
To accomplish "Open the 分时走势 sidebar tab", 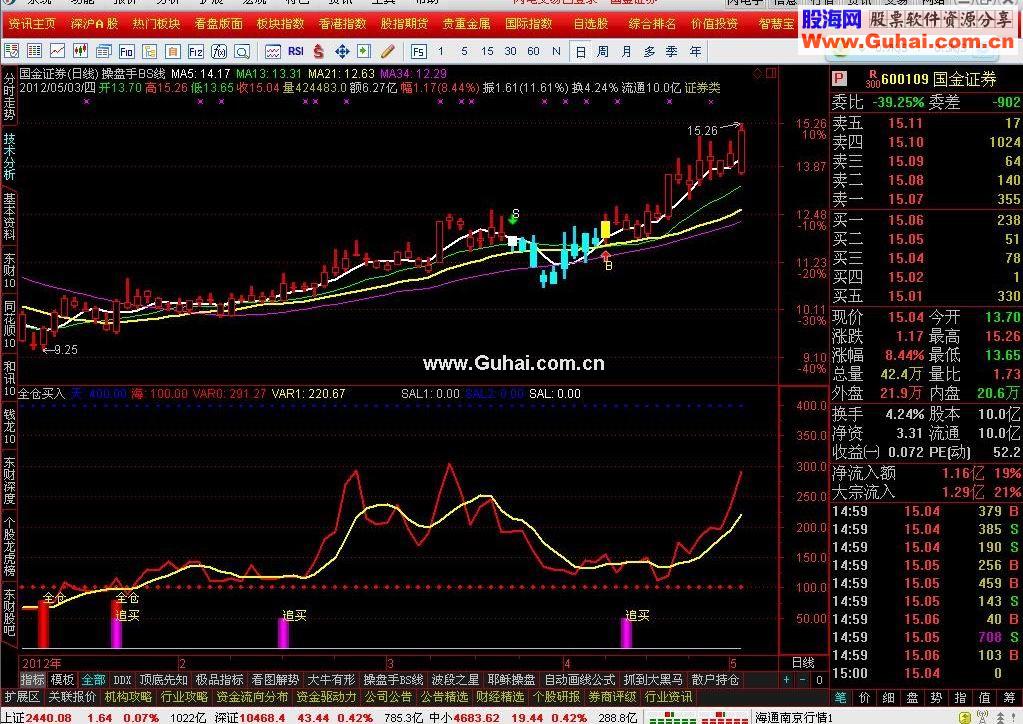I will pos(9,97).
